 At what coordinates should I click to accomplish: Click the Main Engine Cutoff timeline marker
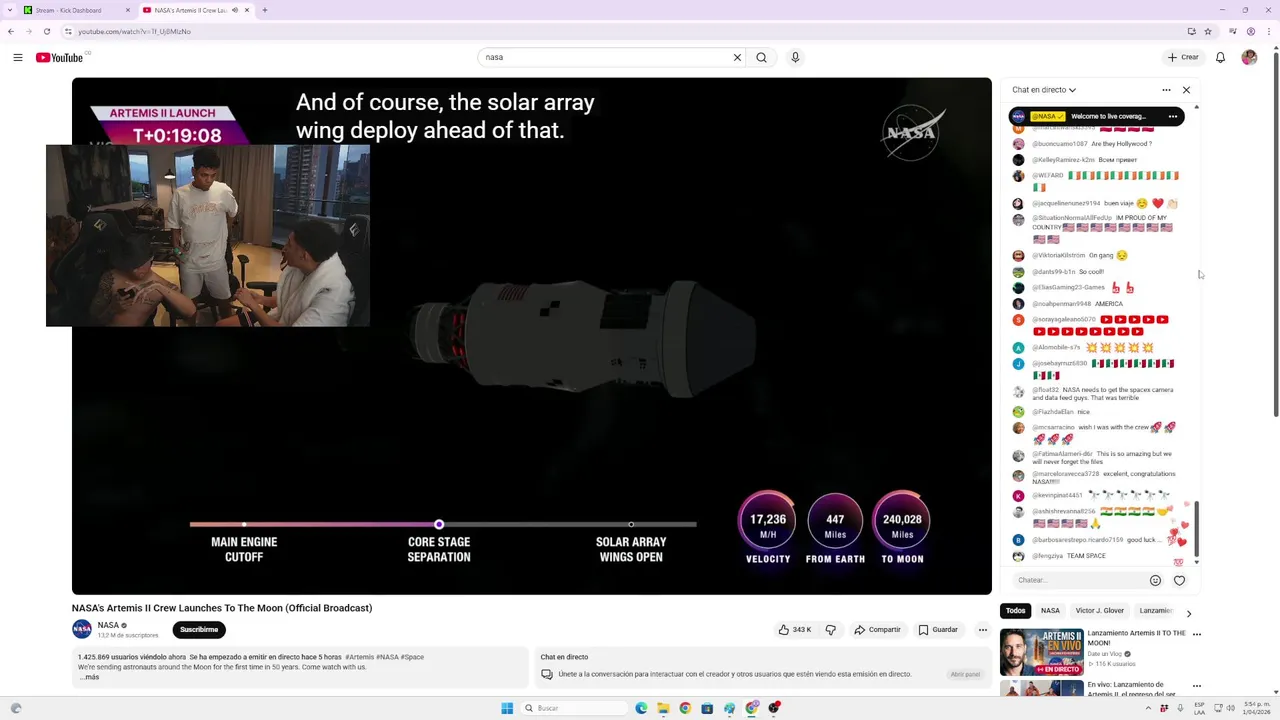[244, 524]
